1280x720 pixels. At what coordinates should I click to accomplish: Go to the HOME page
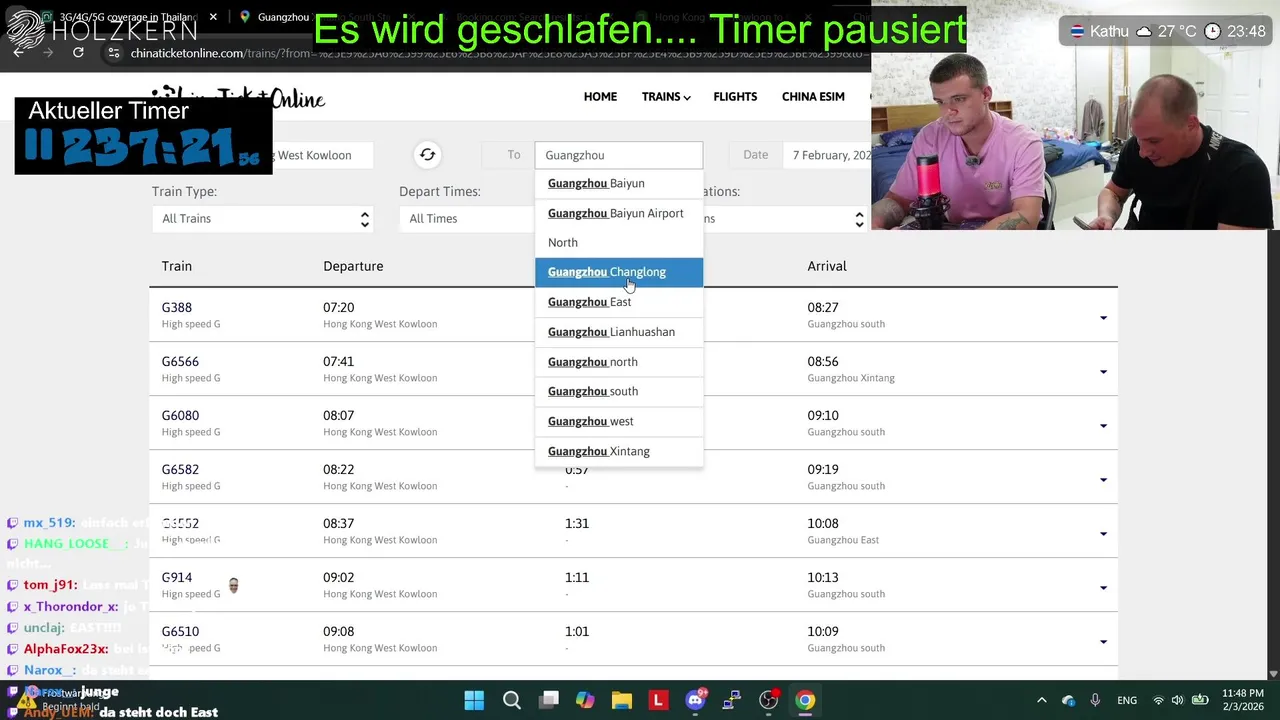coord(600,97)
